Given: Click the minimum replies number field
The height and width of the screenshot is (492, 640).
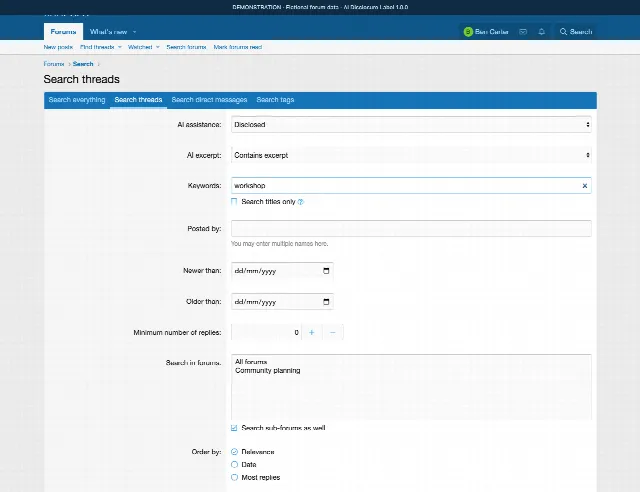Looking at the screenshot, I should click(266, 332).
